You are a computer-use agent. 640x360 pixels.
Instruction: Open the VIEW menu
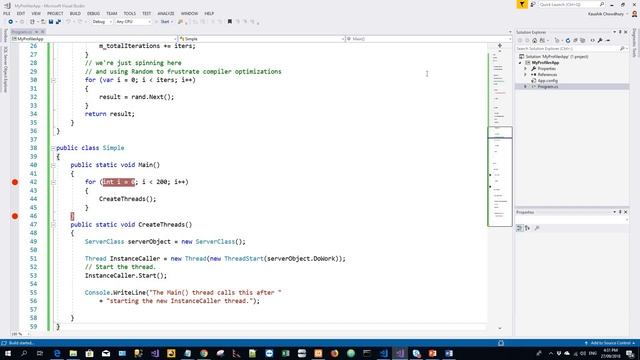pyautogui.click(x=36, y=13)
